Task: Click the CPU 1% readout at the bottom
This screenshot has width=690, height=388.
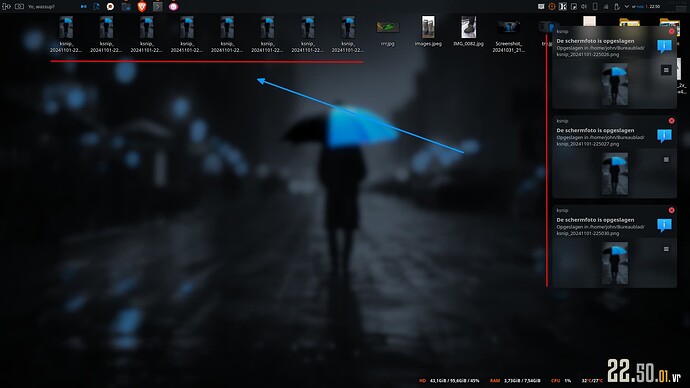Action: click(x=561, y=381)
